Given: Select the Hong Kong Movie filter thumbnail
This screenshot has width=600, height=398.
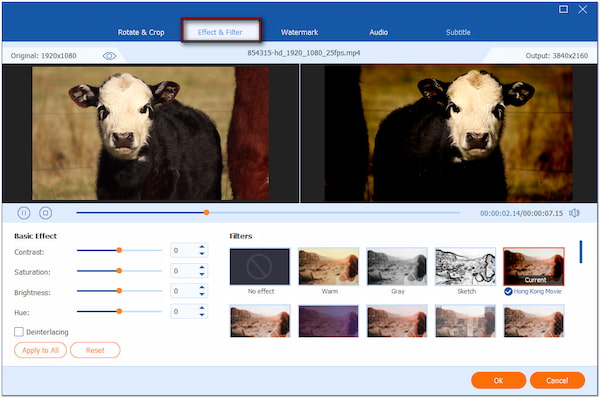Looking at the screenshot, I should coord(534,266).
